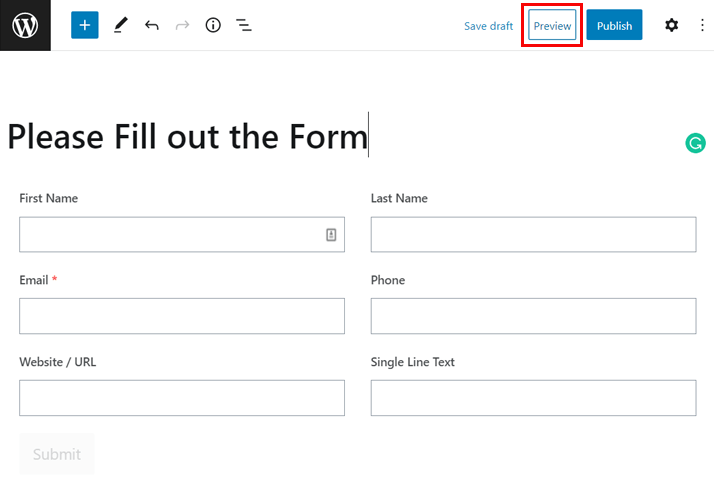Focus the Last Name text box

point(533,235)
